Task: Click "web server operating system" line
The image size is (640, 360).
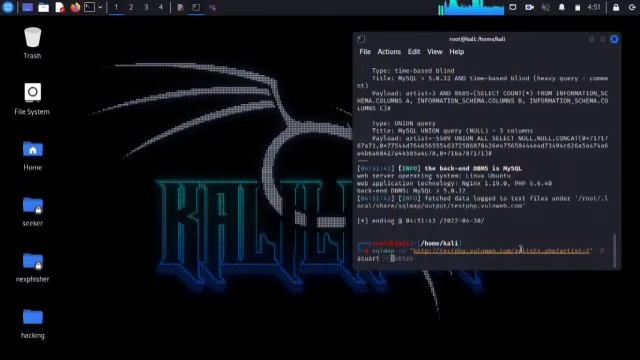Action: click(x=433, y=176)
